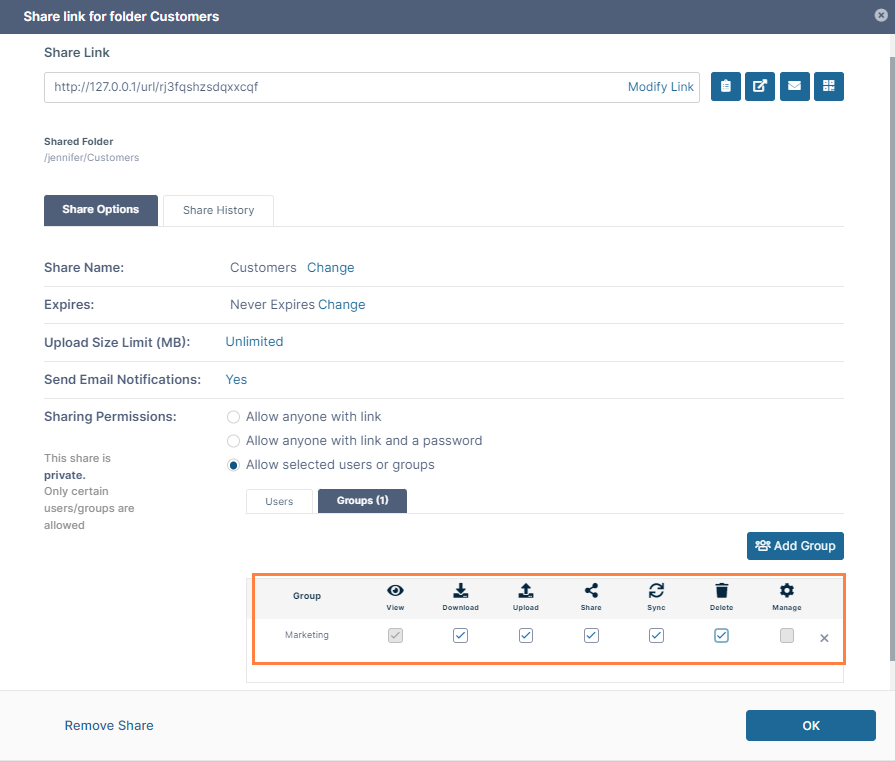Click the share link URL field

330,87
